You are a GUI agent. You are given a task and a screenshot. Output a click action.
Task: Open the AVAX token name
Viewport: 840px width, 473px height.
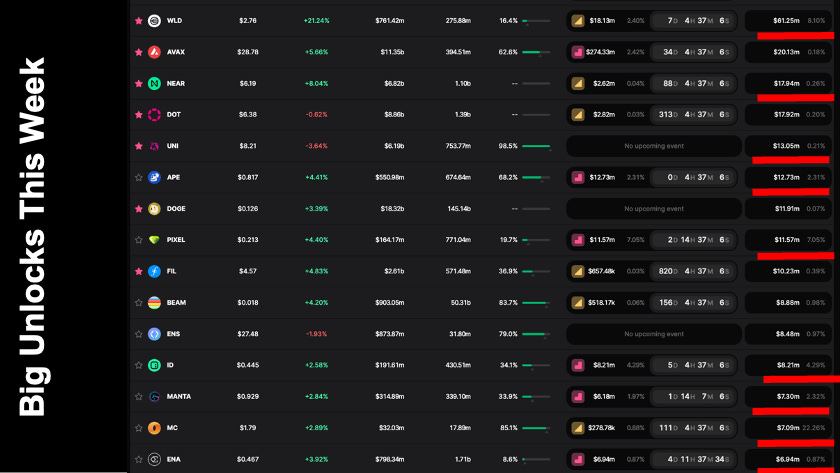click(x=176, y=52)
